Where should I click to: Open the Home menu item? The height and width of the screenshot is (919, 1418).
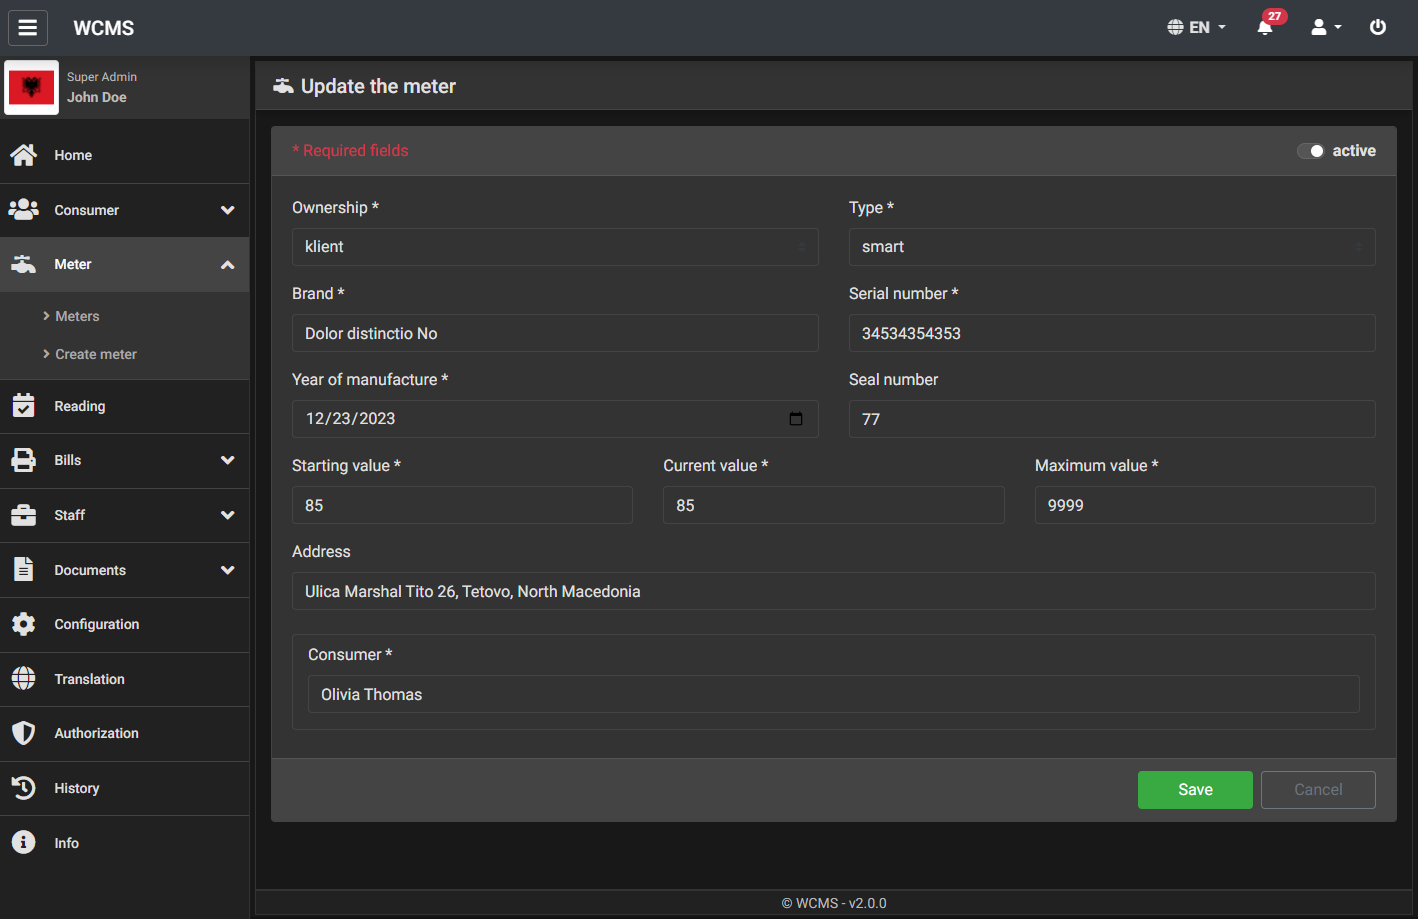(124, 155)
